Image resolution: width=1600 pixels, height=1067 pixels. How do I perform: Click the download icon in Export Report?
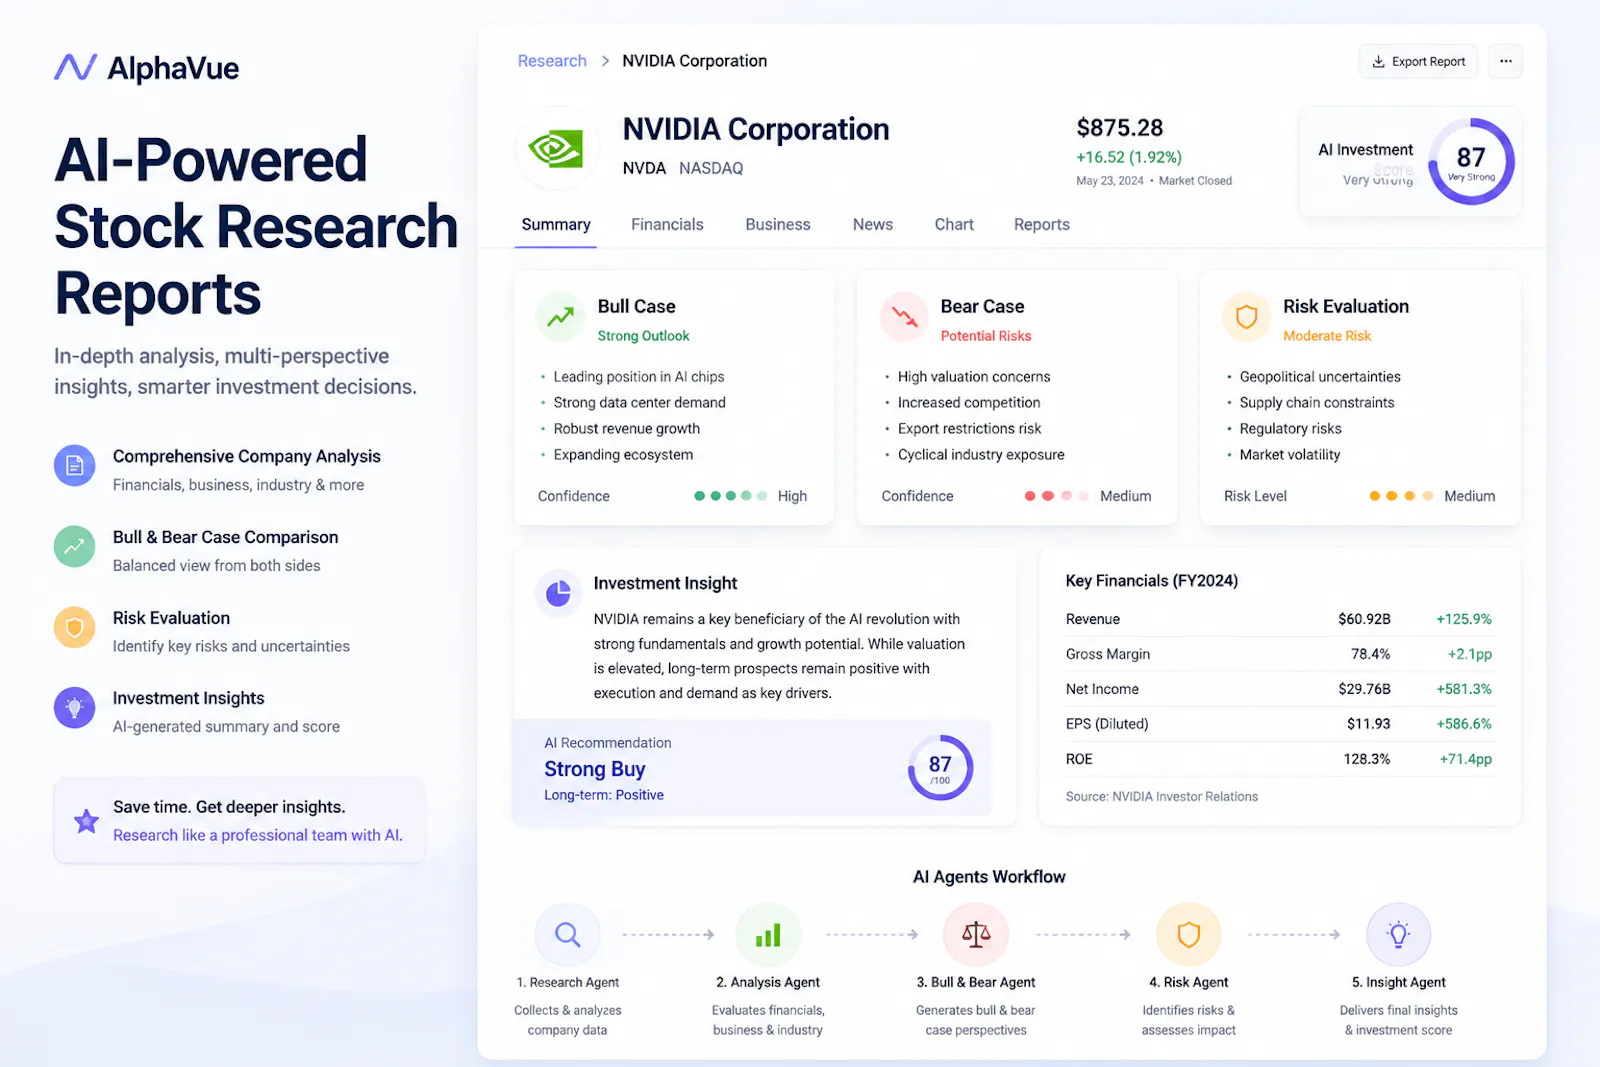(x=1378, y=62)
